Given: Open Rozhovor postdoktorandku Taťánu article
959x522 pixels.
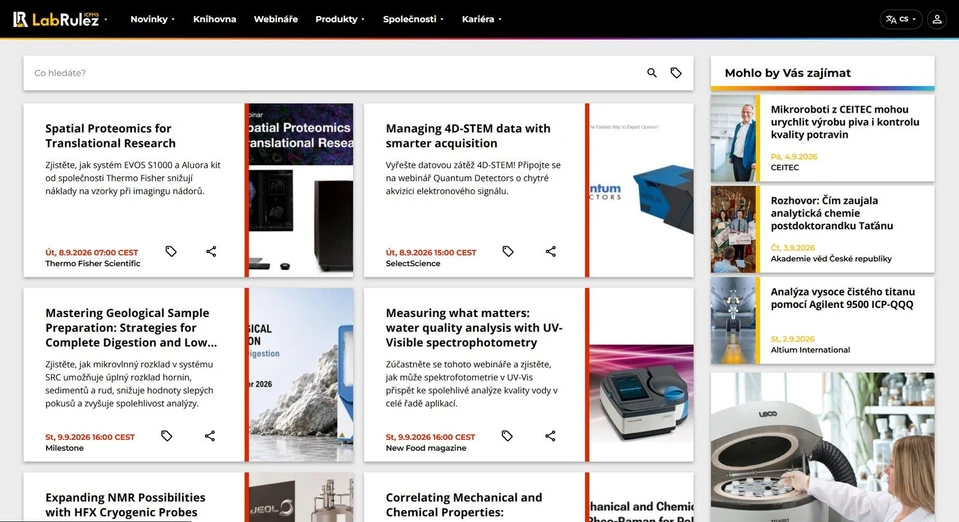Looking at the screenshot, I should point(832,213).
